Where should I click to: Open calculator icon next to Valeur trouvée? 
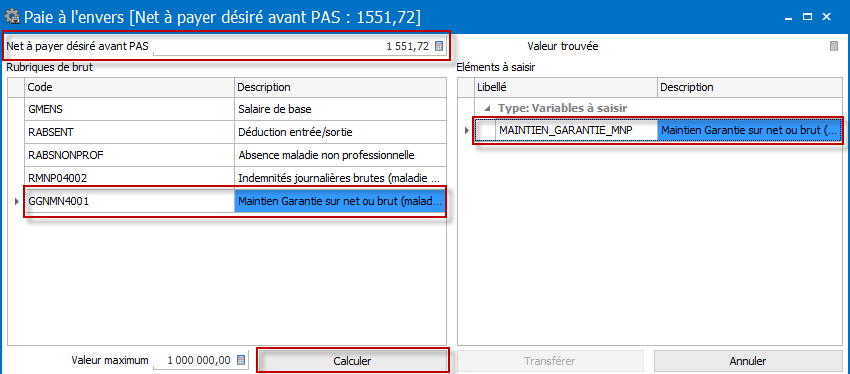834,47
